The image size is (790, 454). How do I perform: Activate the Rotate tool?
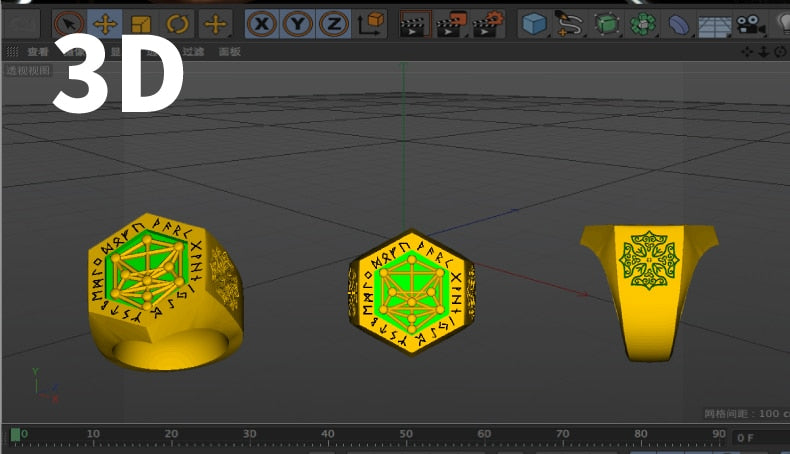pos(178,24)
